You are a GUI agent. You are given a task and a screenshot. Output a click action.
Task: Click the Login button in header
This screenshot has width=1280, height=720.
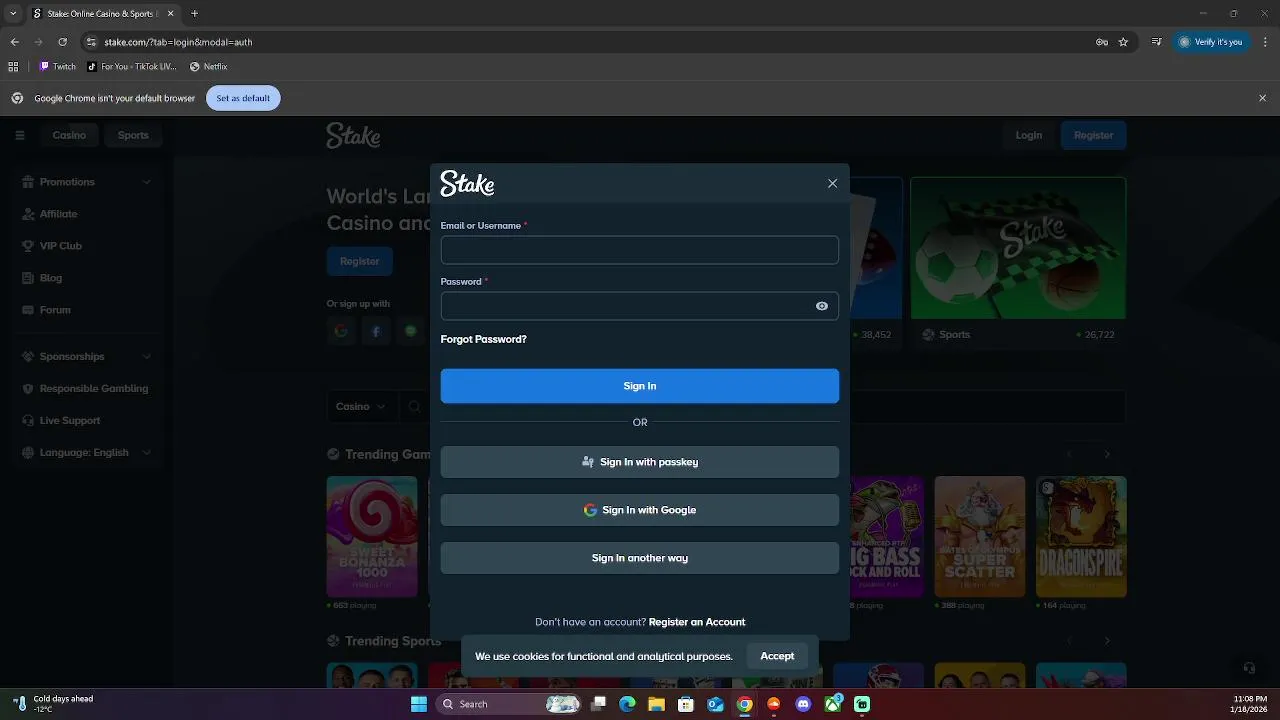tap(1029, 135)
